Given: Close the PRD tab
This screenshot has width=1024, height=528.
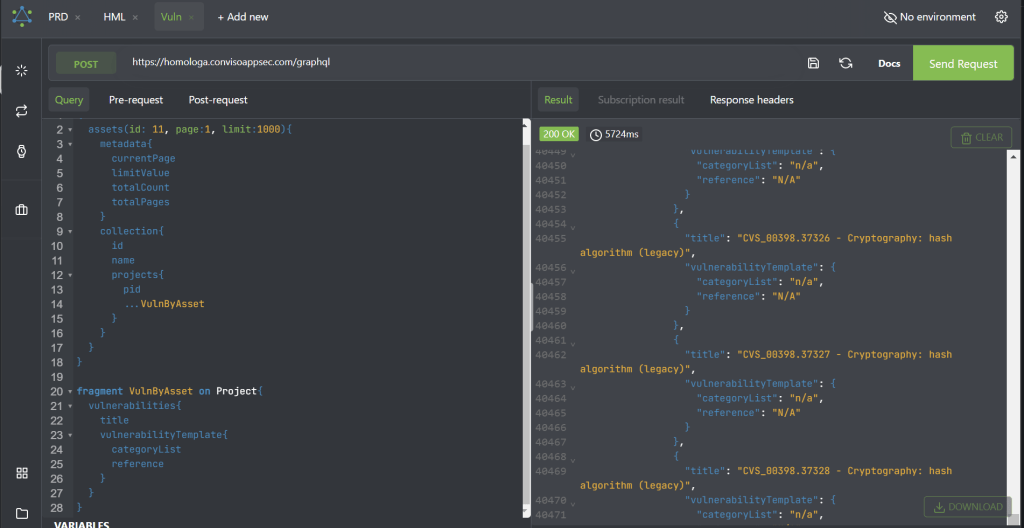Looking at the screenshot, I should click(78, 18).
